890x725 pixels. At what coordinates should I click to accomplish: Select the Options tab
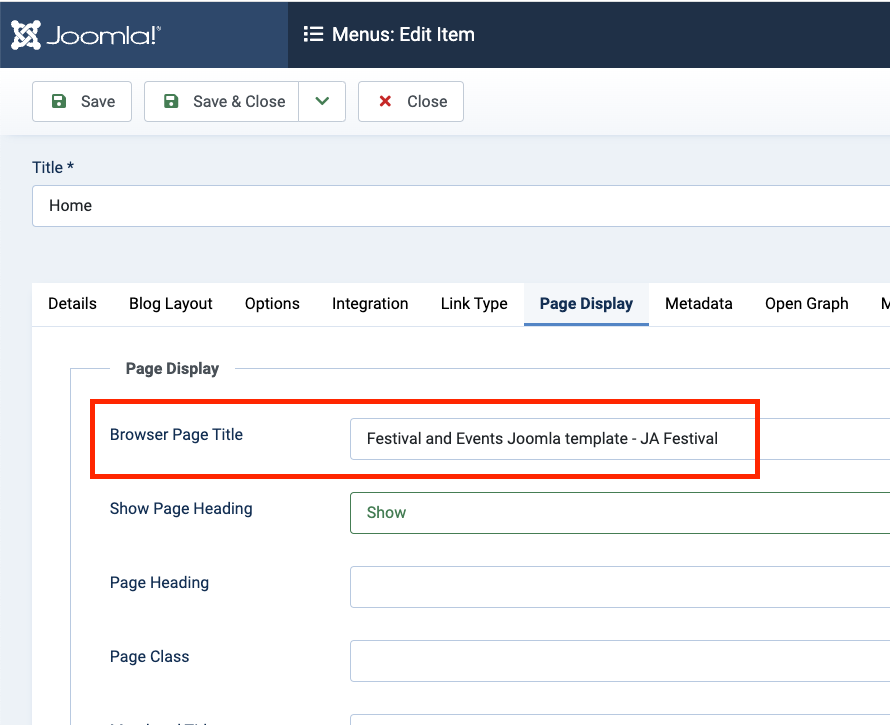(x=272, y=304)
